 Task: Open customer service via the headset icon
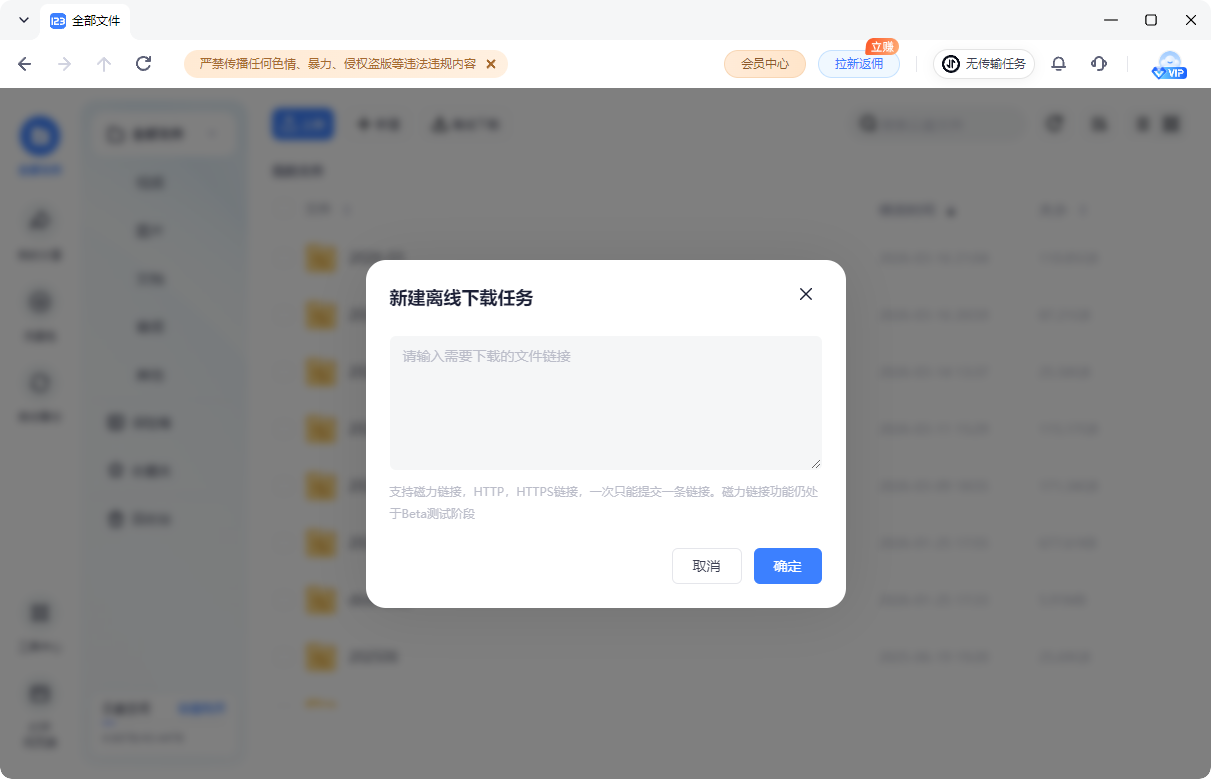pos(1098,63)
